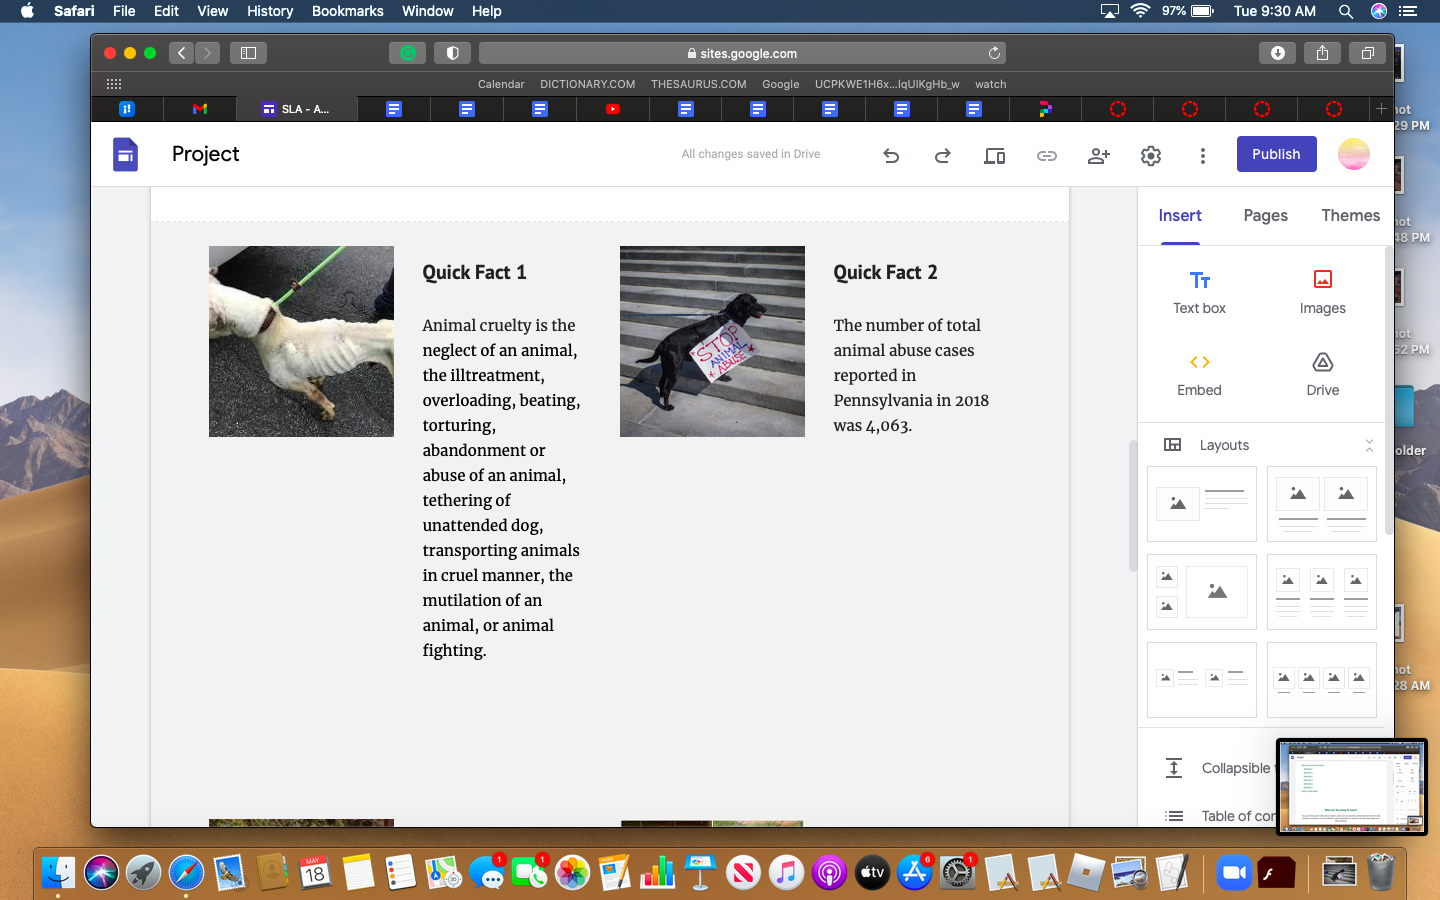Switch to the Themes tab

pyautogui.click(x=1350, y=215)
